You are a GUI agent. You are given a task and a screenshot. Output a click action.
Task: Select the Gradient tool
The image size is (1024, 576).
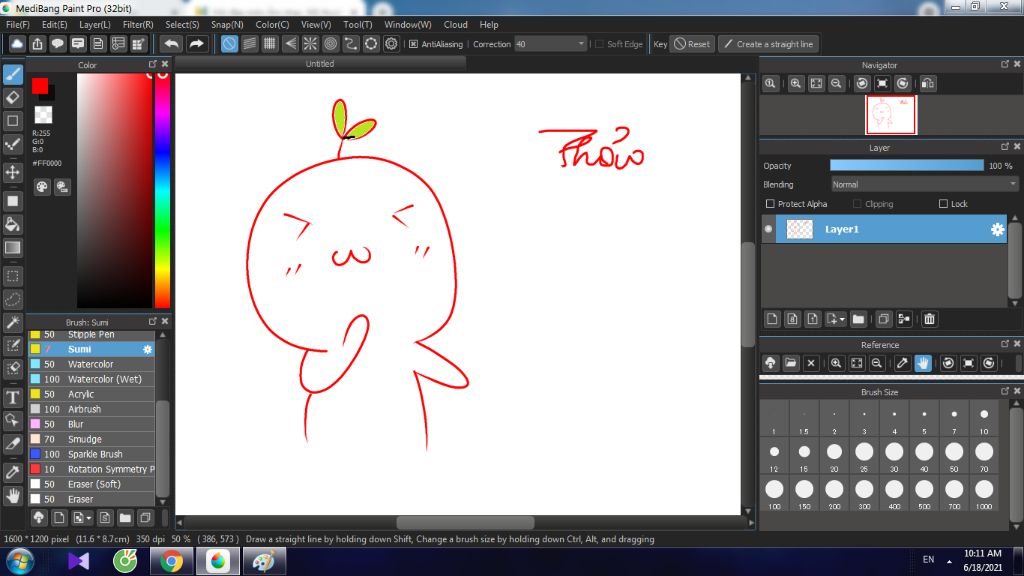pyautogui.click(x=12, y=248)
